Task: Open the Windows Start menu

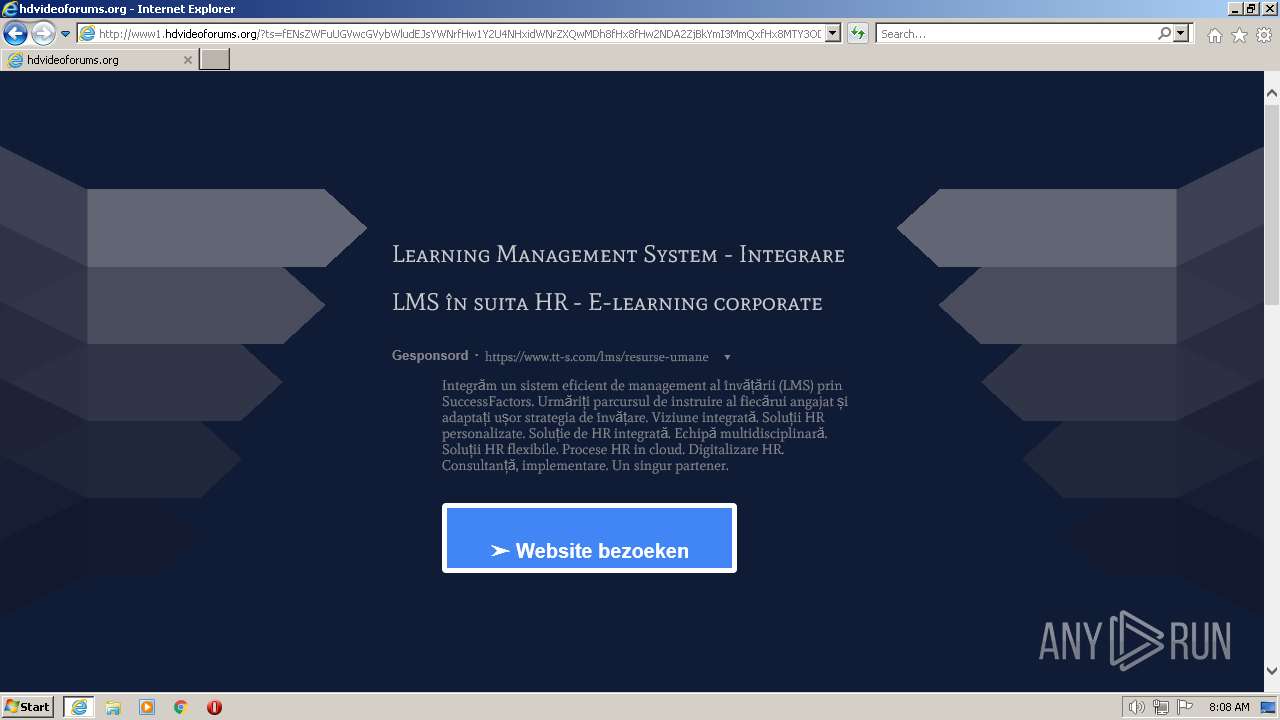Action: pyautogui.click(x=28, y=706)
